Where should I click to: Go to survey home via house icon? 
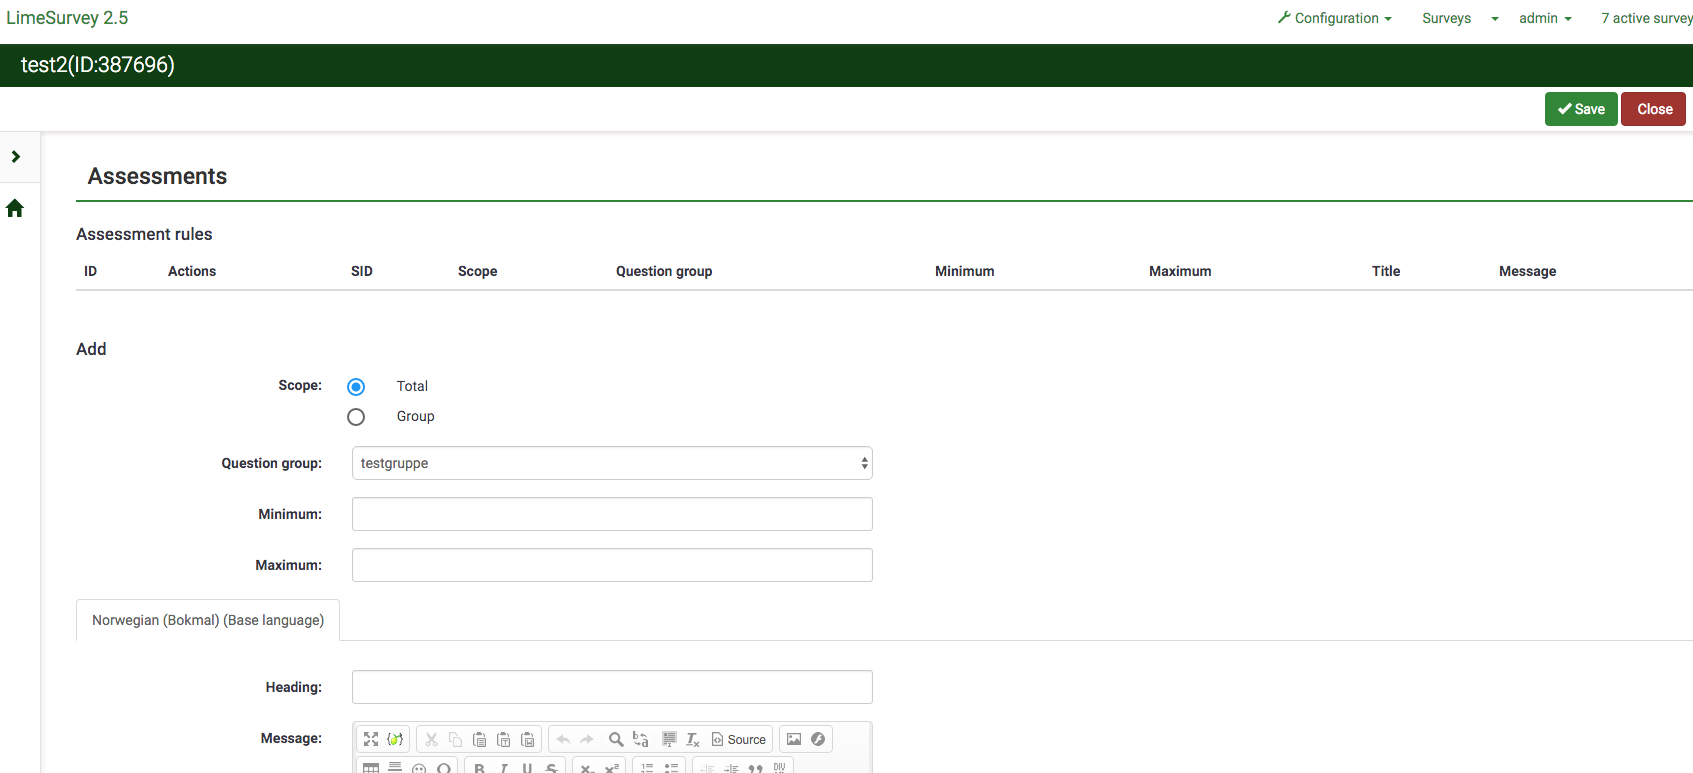[x=15, y=208]
